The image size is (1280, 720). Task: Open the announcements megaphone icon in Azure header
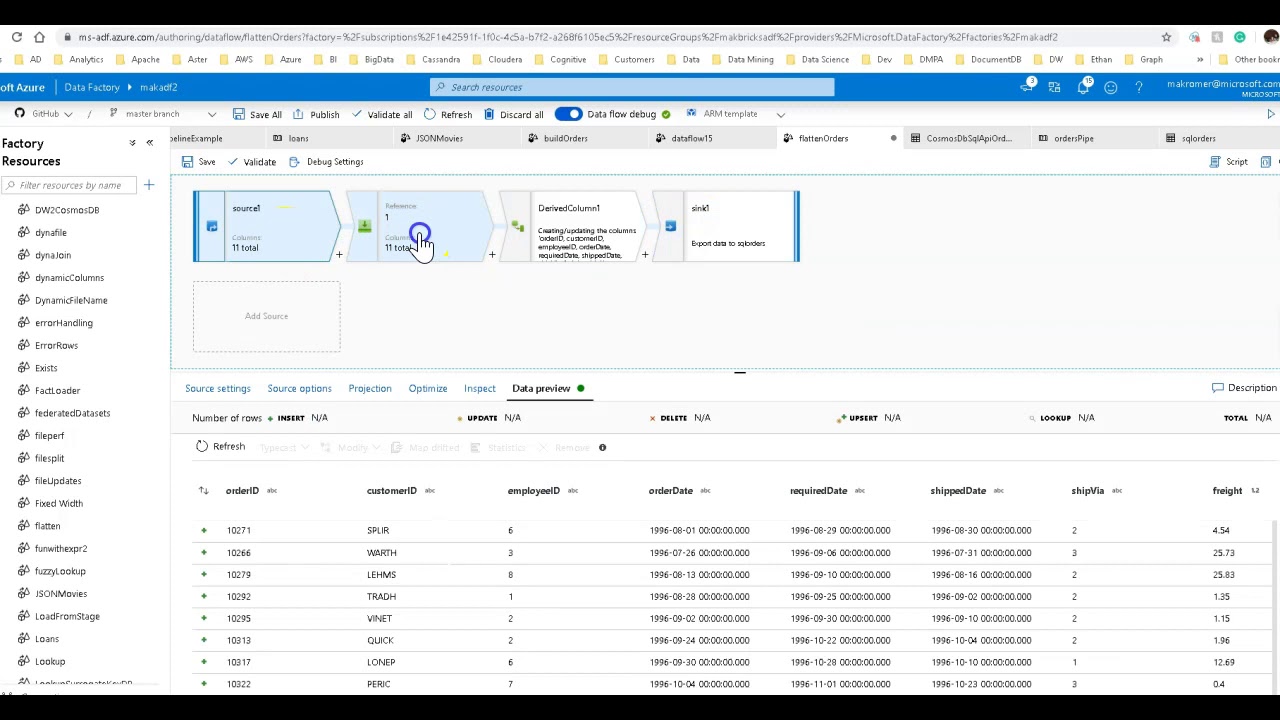click(x=1027, y=87)
